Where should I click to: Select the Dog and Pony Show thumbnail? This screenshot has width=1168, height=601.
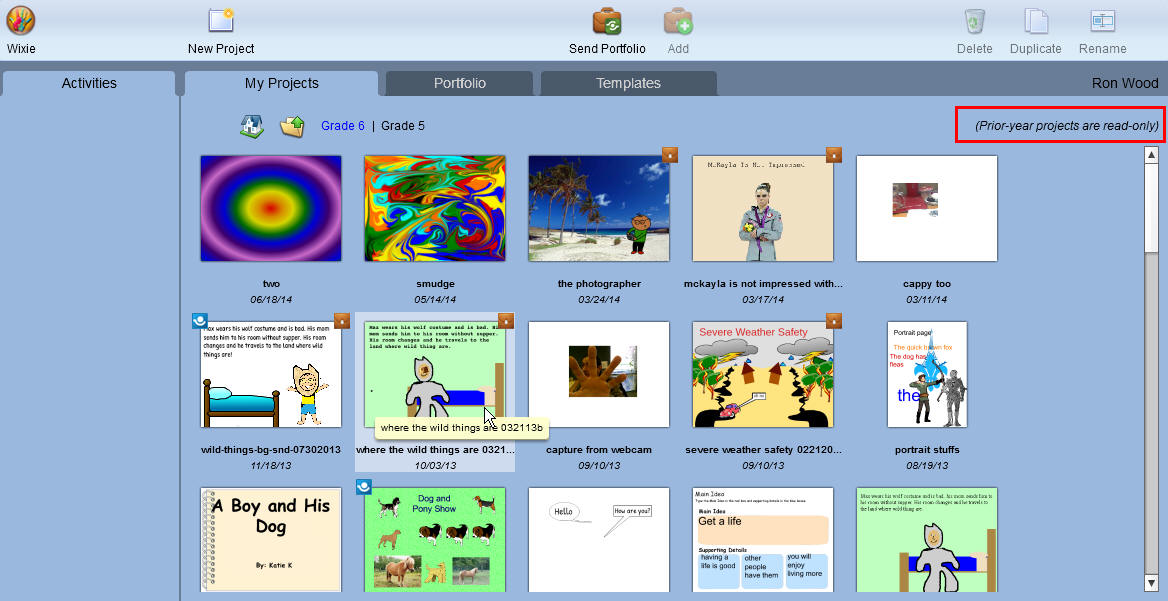click(435, 540)
